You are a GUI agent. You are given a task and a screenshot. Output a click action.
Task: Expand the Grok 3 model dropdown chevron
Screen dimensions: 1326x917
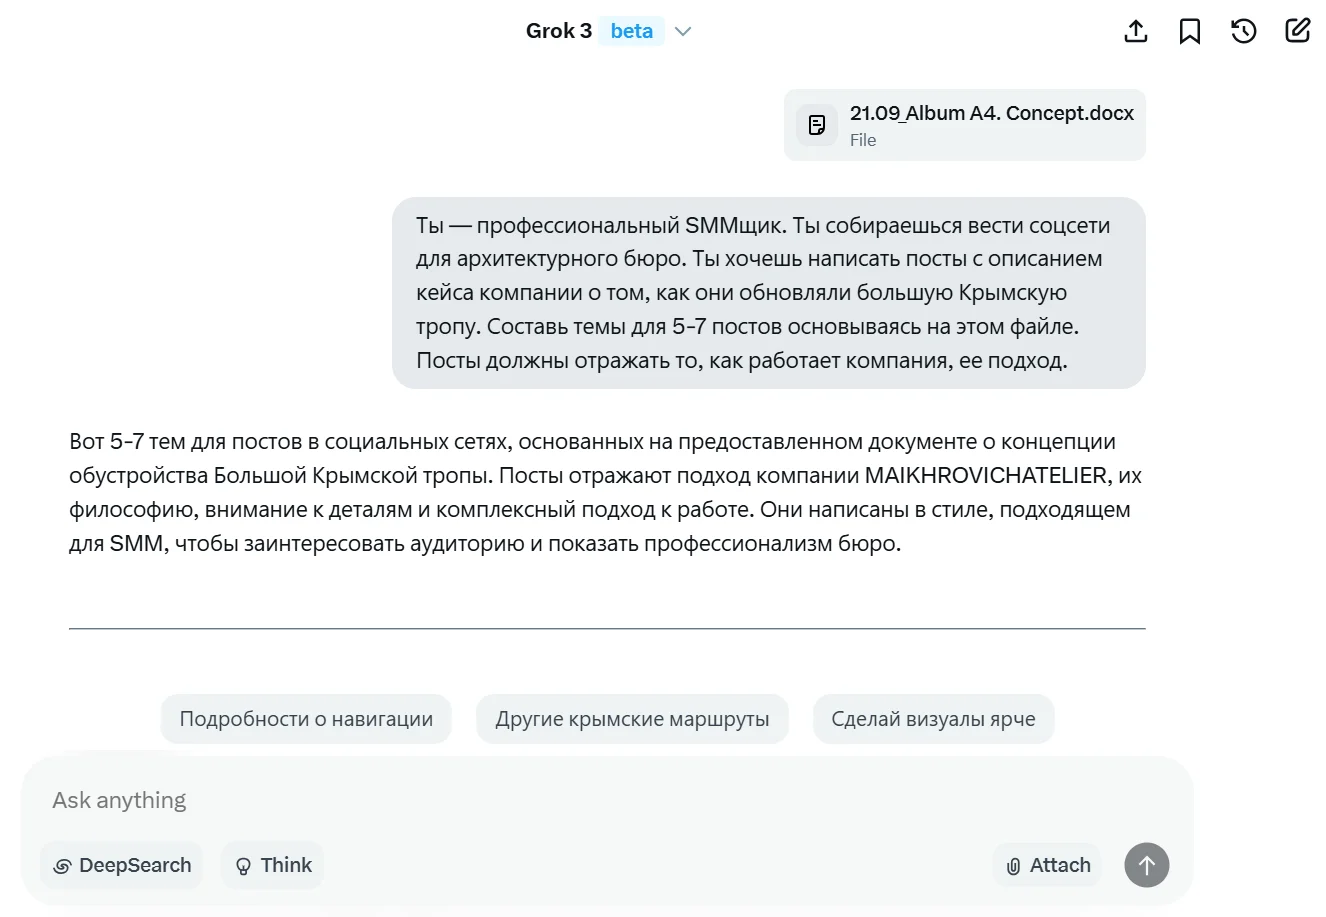(x=683, y=31)
